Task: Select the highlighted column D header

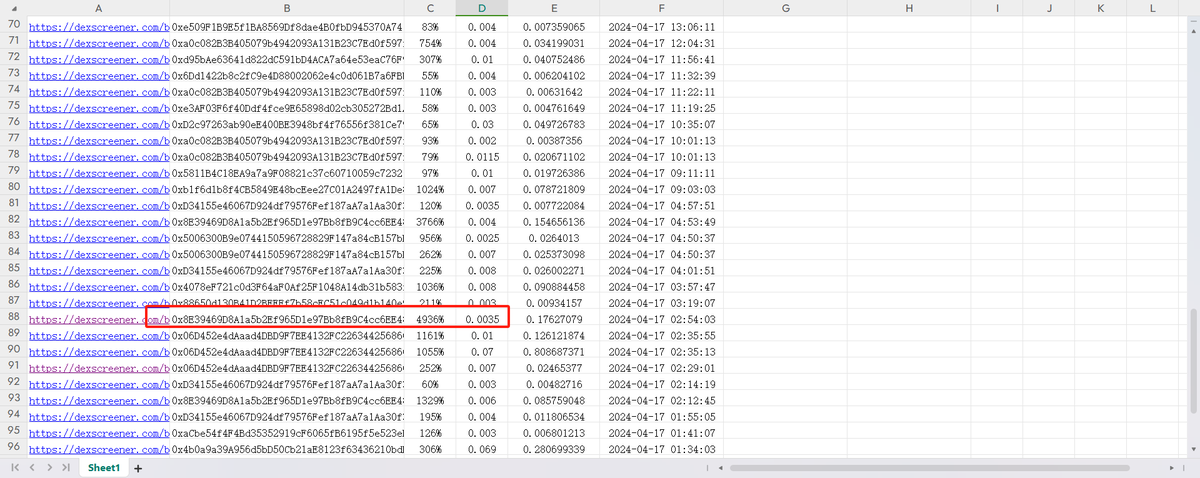Action: 480,8
